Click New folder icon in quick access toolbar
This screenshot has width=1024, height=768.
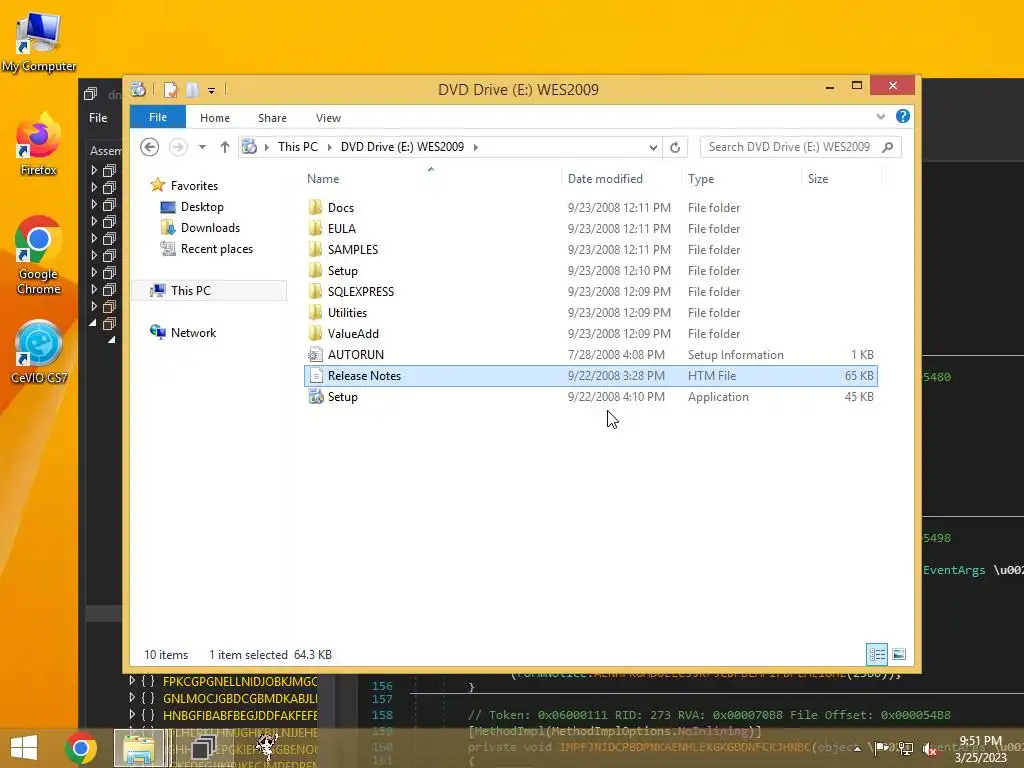pos(192,89)
